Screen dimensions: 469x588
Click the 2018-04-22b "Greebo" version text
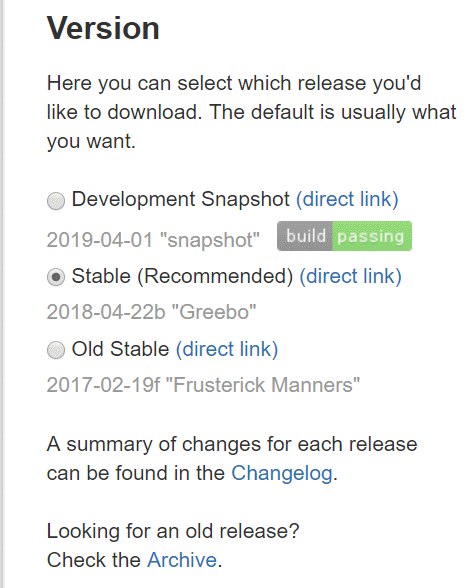tap(151, 312)
